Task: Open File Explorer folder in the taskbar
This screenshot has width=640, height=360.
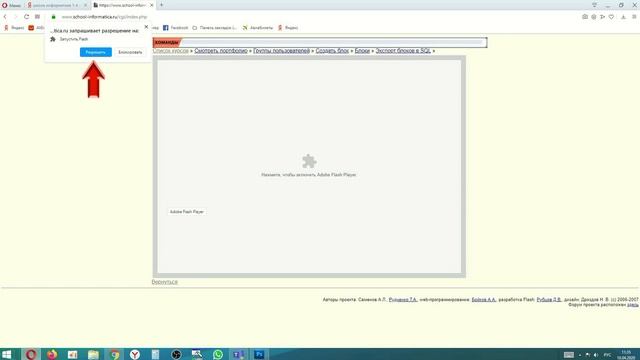Action: 93,354
